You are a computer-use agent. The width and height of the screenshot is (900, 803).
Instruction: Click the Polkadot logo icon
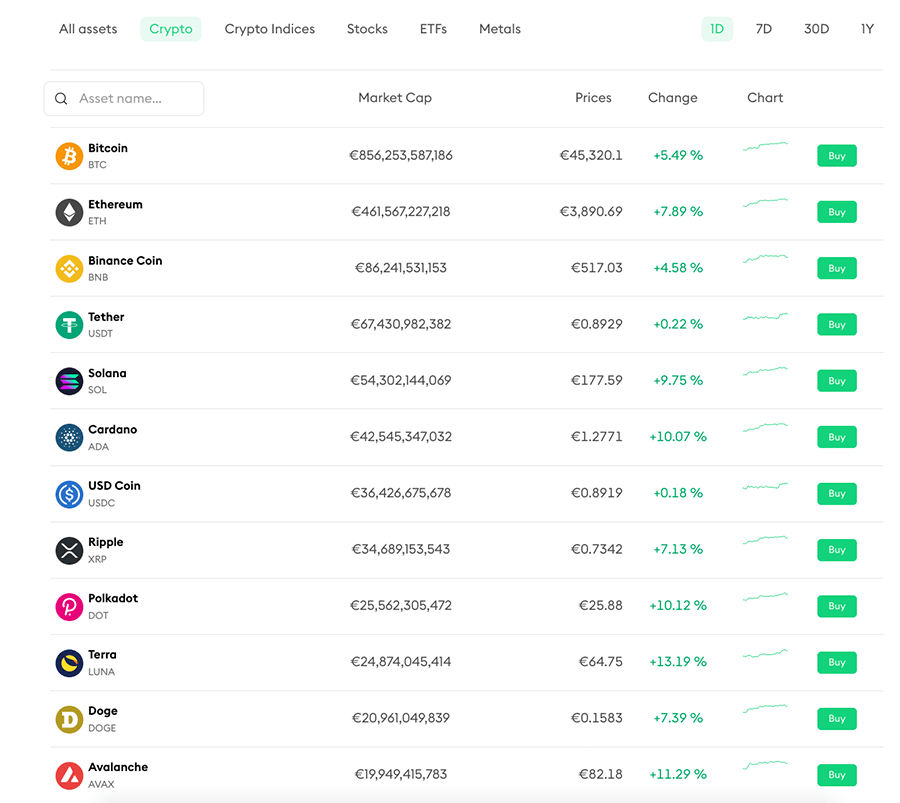(x=69, y=607)
